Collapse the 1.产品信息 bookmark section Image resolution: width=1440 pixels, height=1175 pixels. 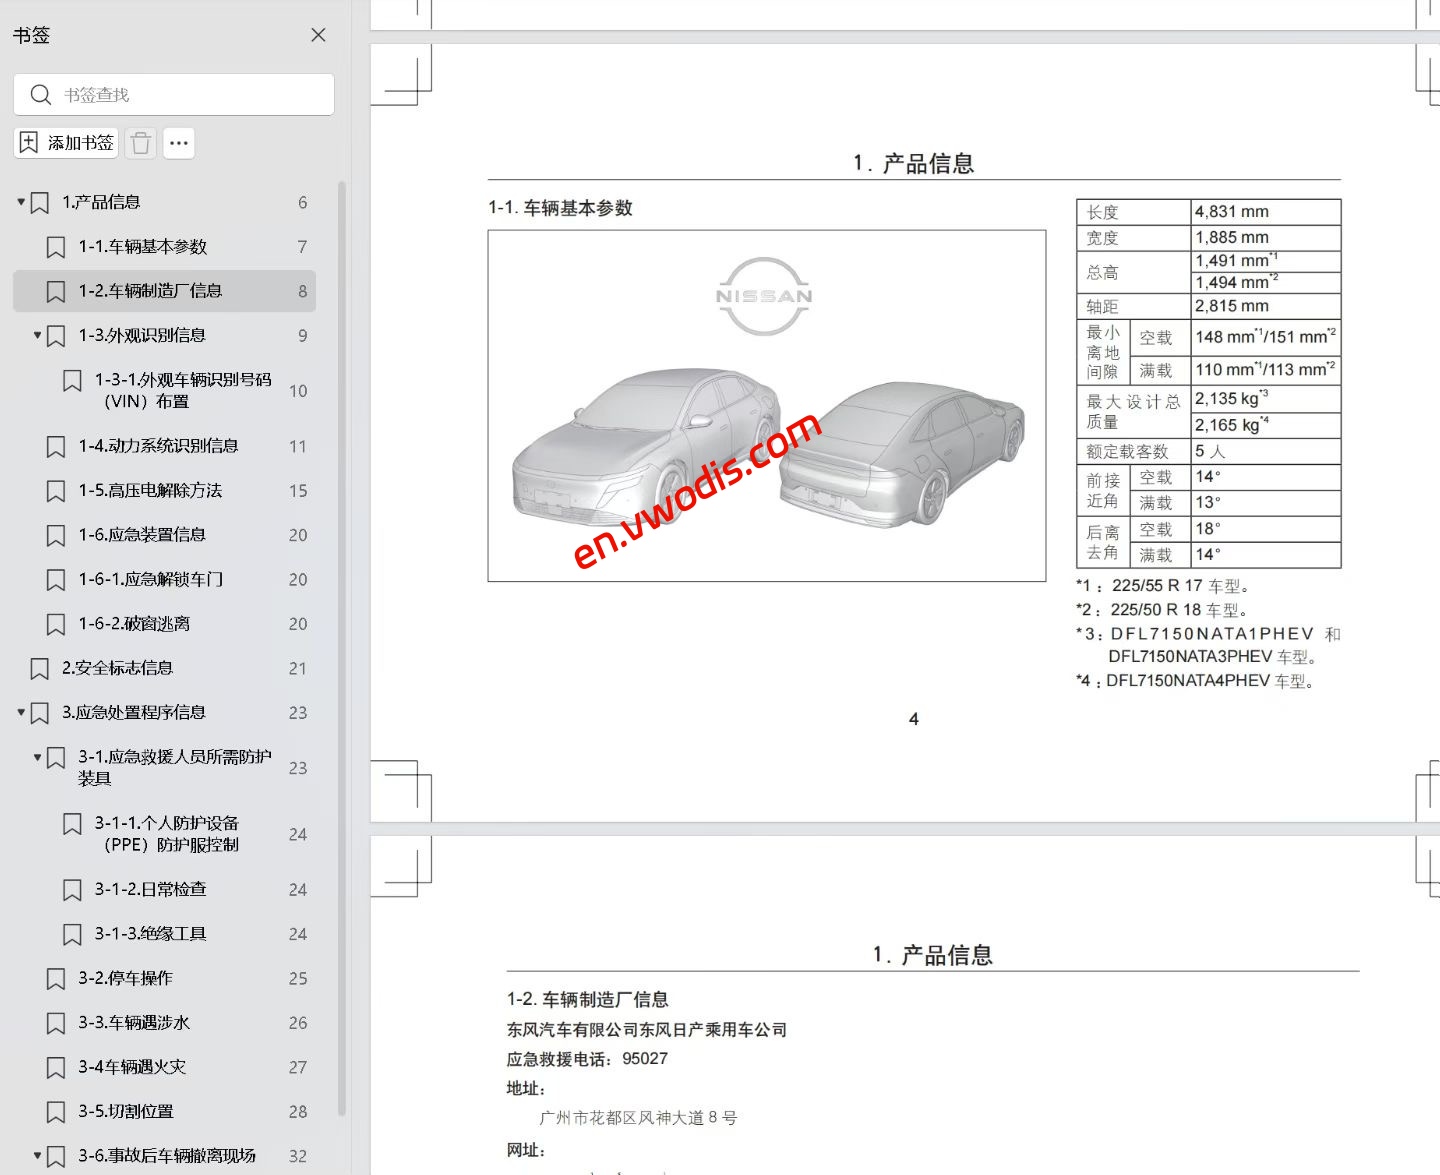click(20, 201)
